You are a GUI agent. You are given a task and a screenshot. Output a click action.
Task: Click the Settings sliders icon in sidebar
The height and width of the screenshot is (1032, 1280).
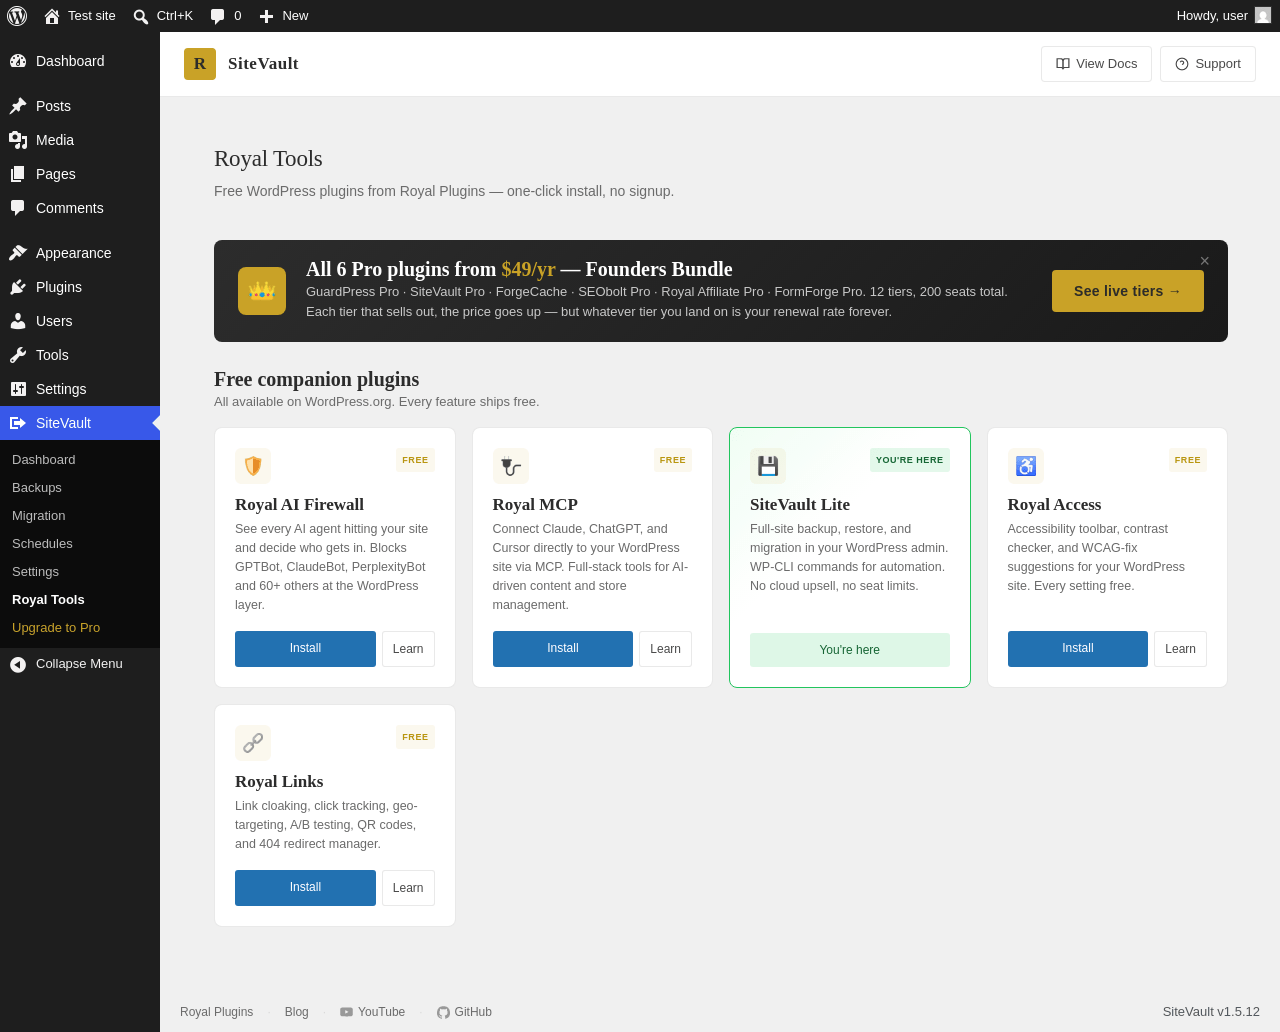pyautogui.click(x=18, y=389)
